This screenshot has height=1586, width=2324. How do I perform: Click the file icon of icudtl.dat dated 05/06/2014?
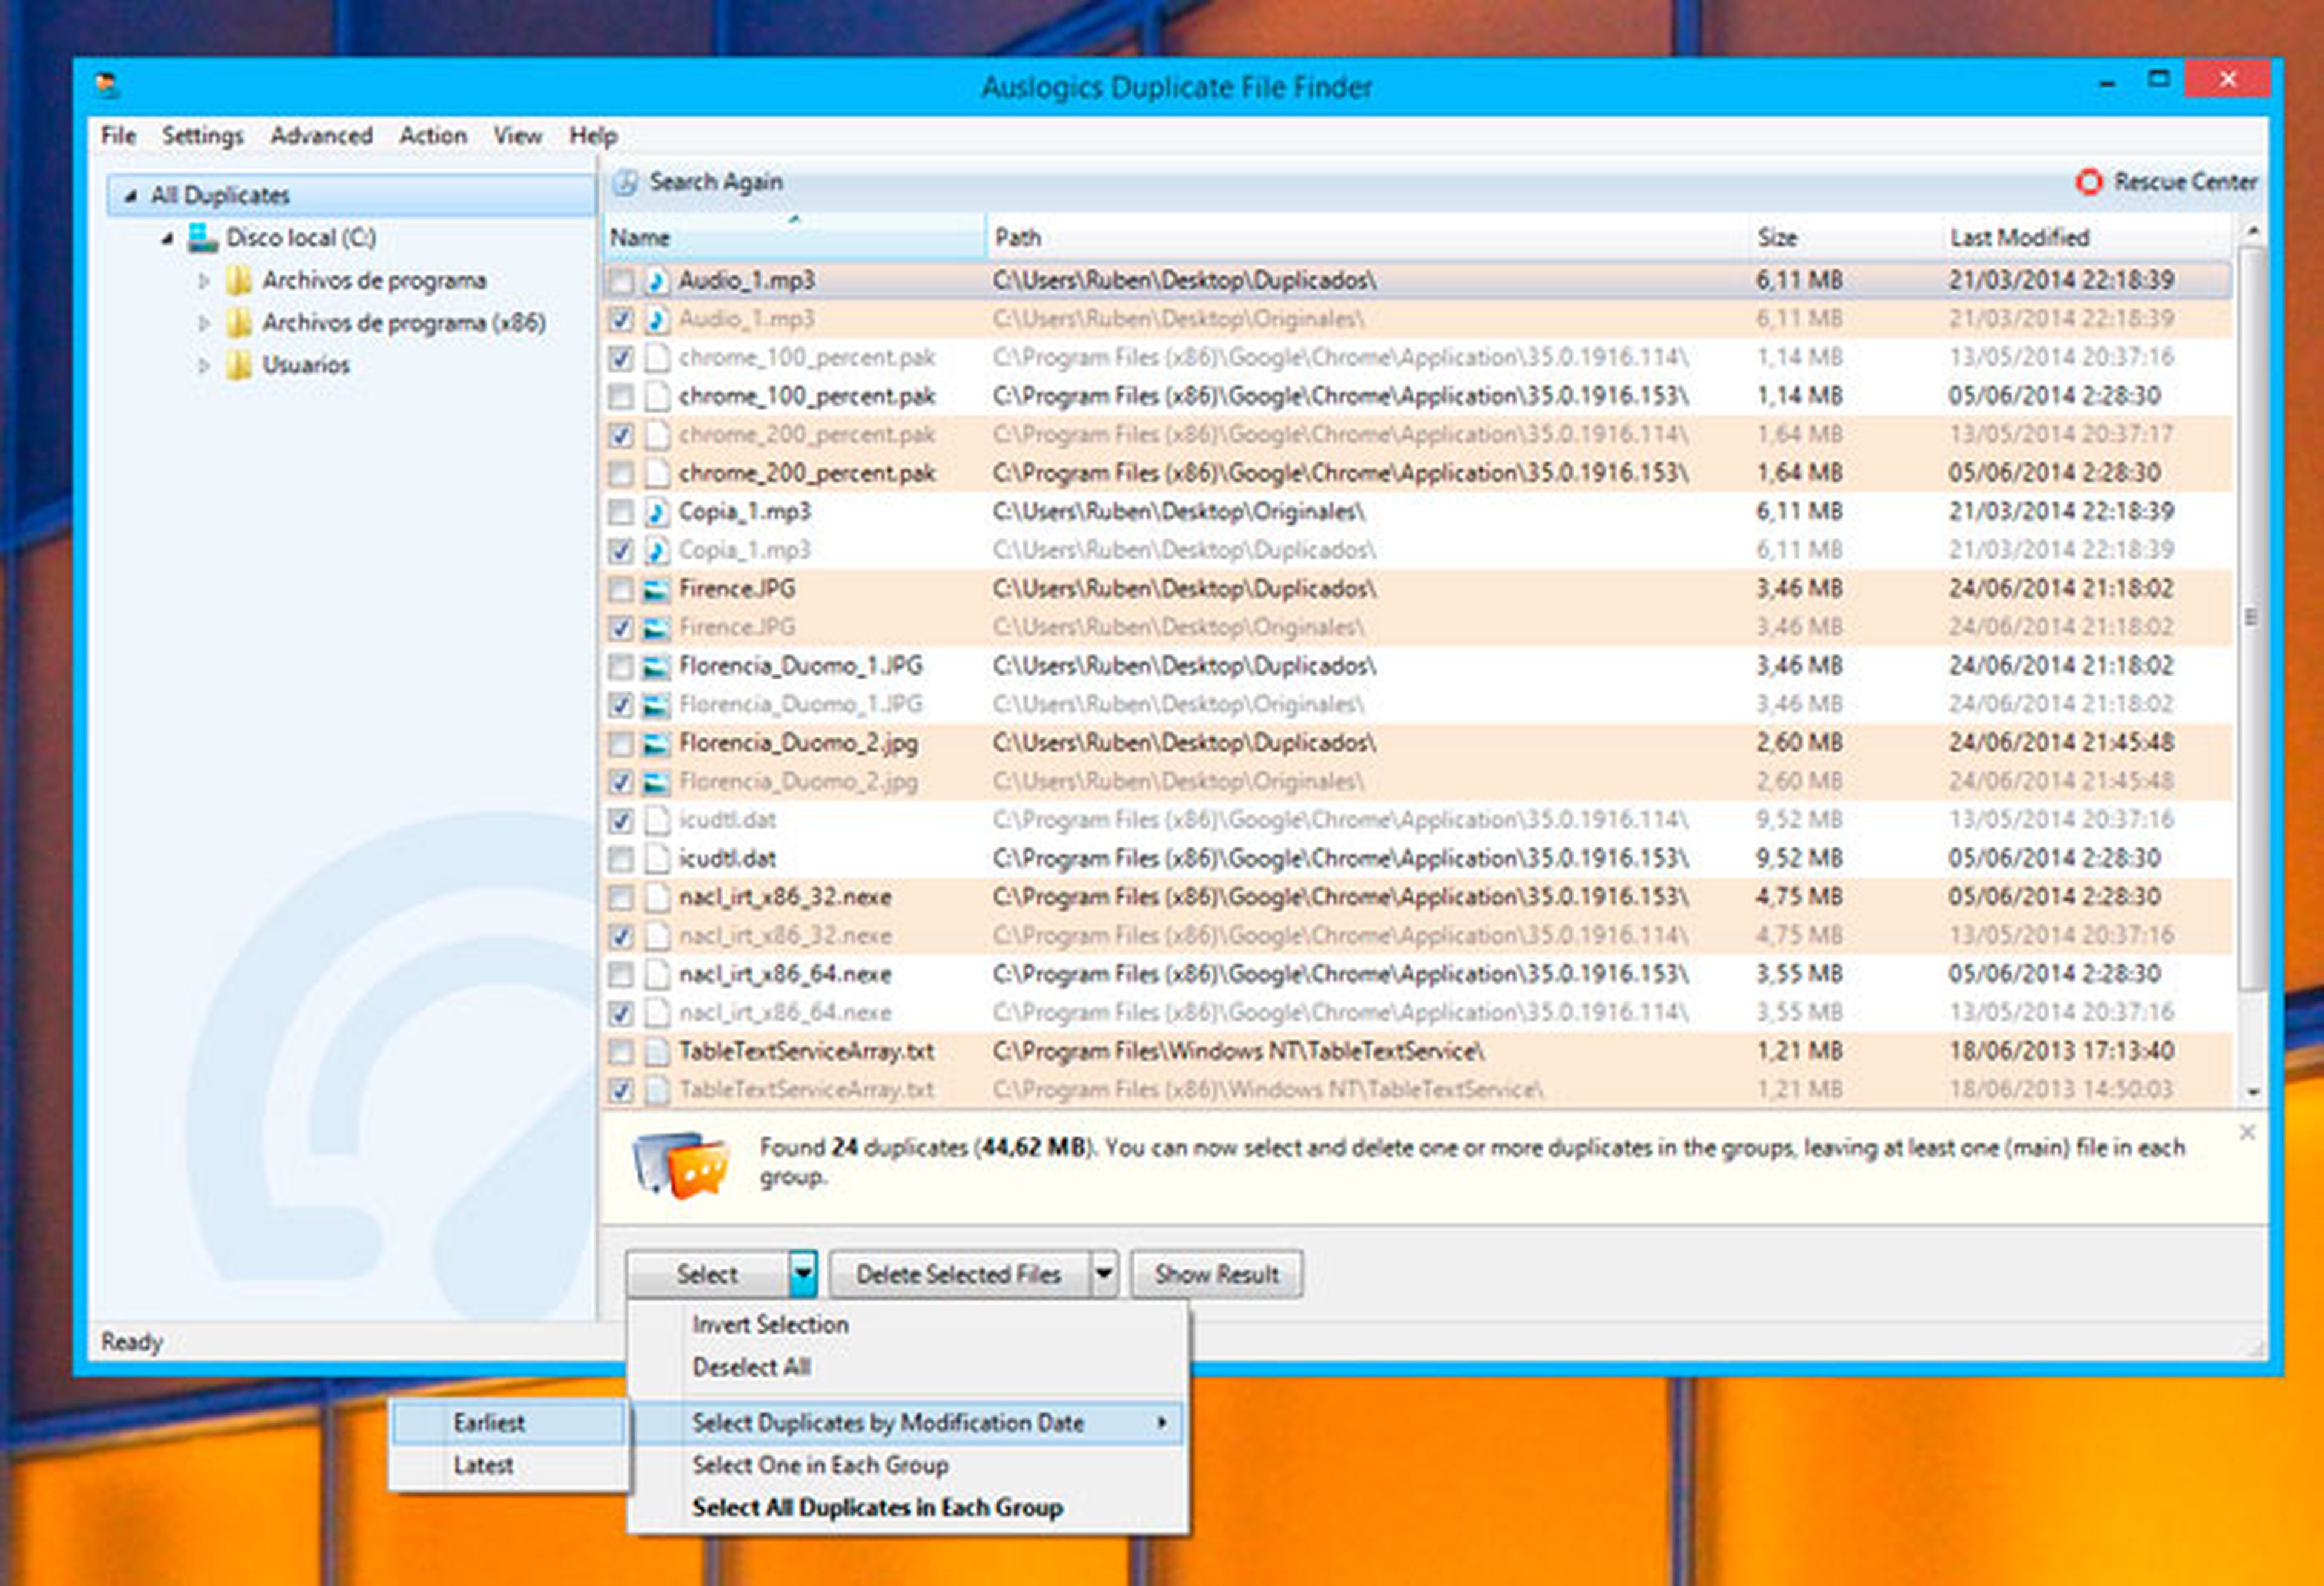(x=656, y=858)
